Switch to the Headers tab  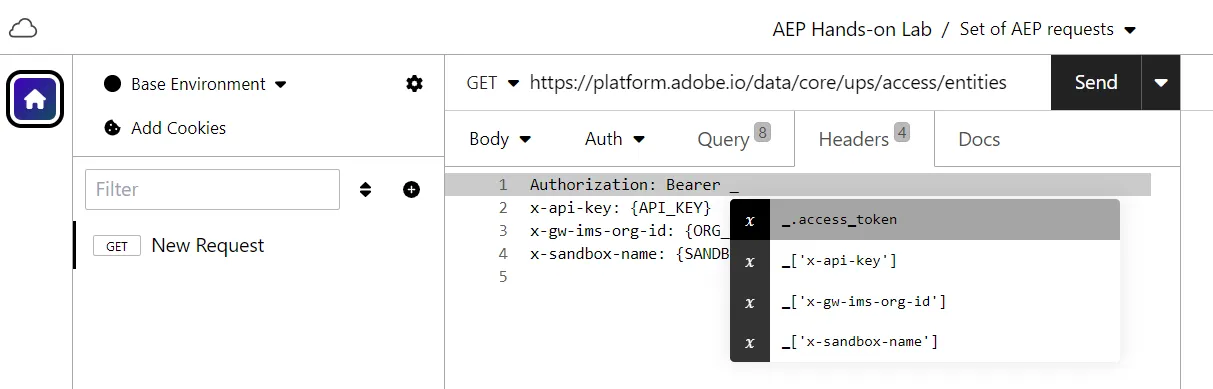[864, 138]
